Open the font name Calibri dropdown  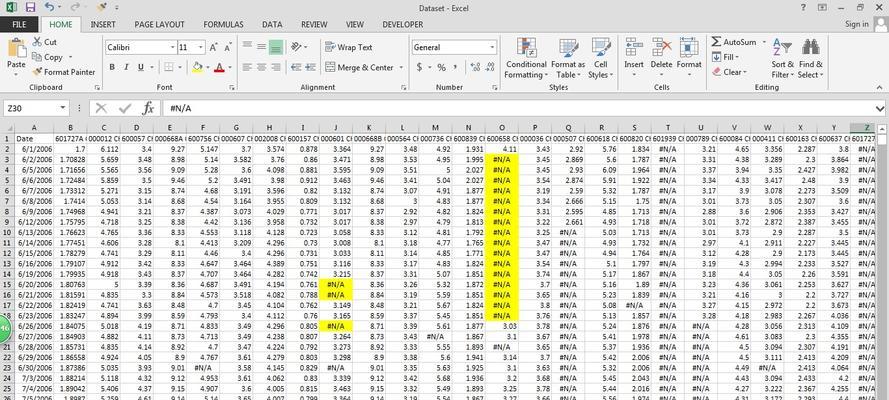tap(172, 48)
